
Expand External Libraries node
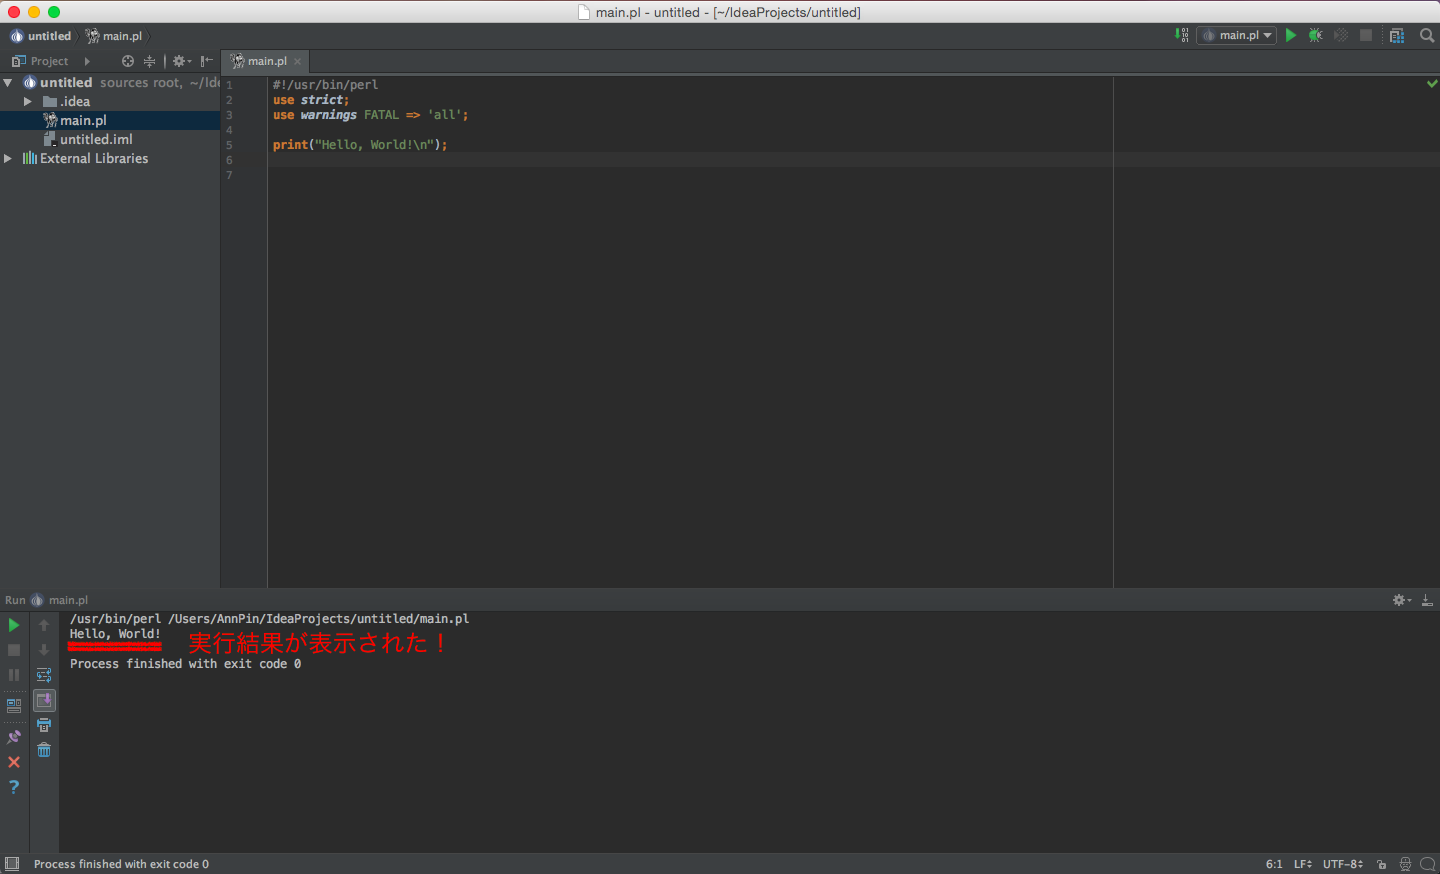pyautogui.click(x=8, y=159)
